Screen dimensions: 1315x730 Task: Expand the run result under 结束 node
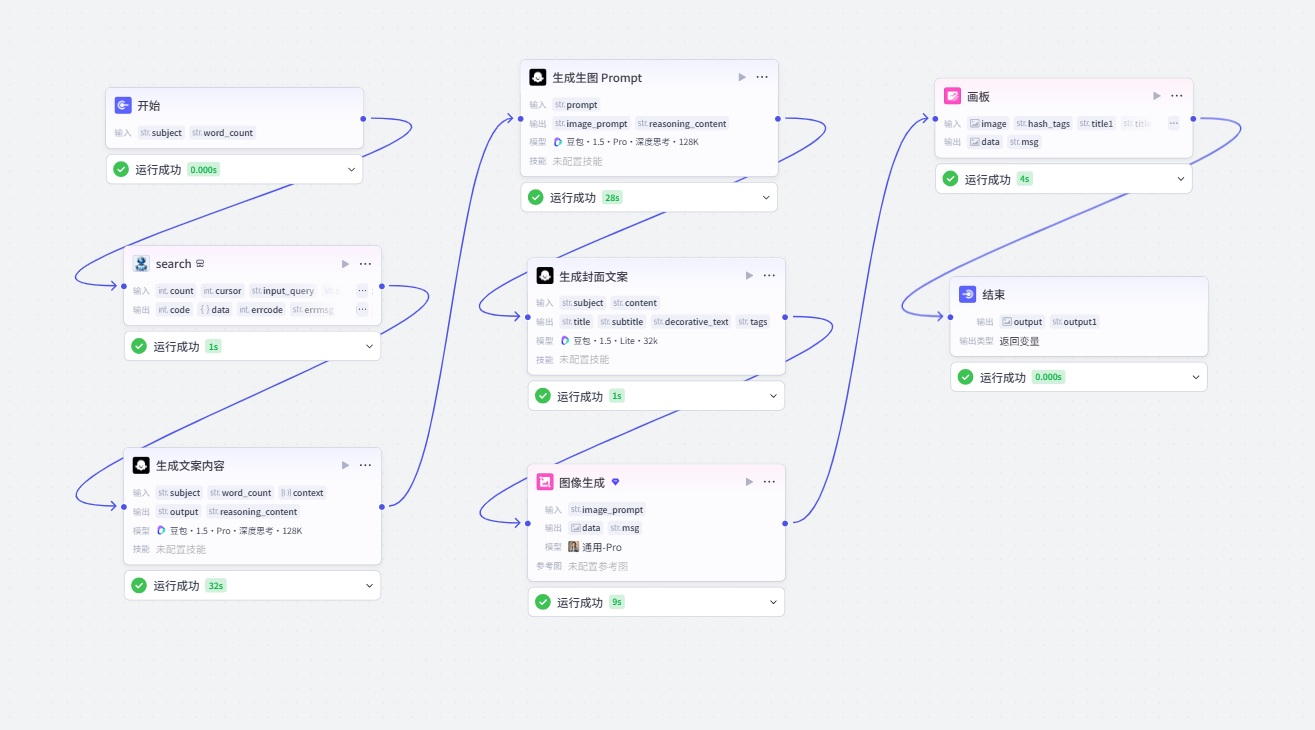point(1196,377)
